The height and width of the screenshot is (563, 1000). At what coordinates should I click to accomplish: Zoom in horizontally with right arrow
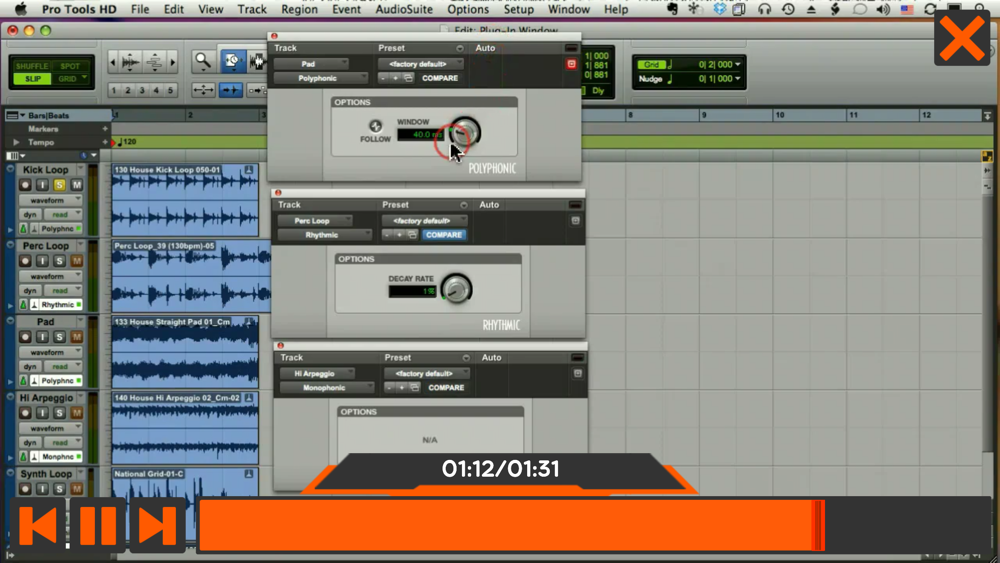pyautogui.click(x=172, y=62)
